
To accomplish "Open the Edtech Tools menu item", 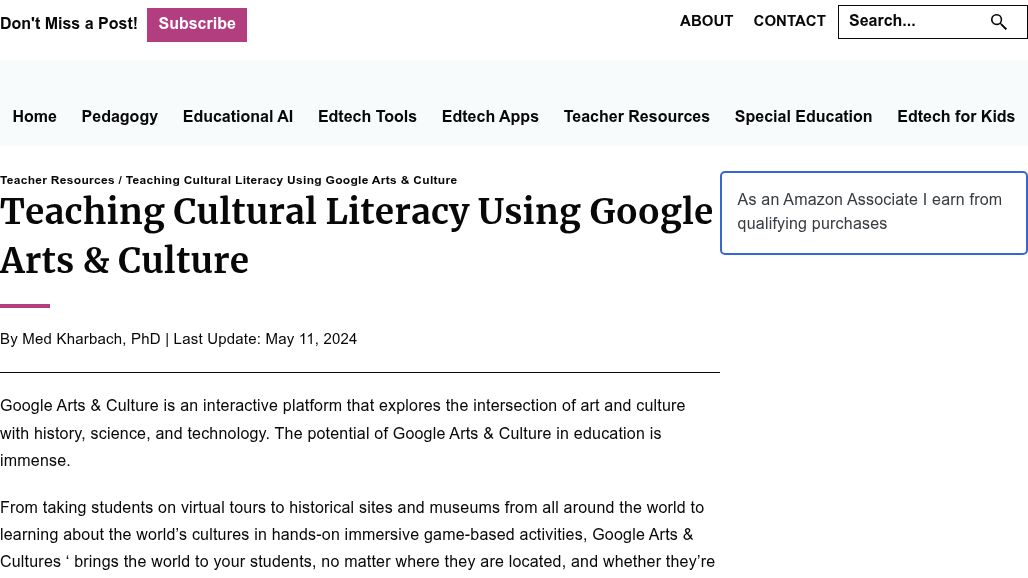I will [x=367, y=116].
